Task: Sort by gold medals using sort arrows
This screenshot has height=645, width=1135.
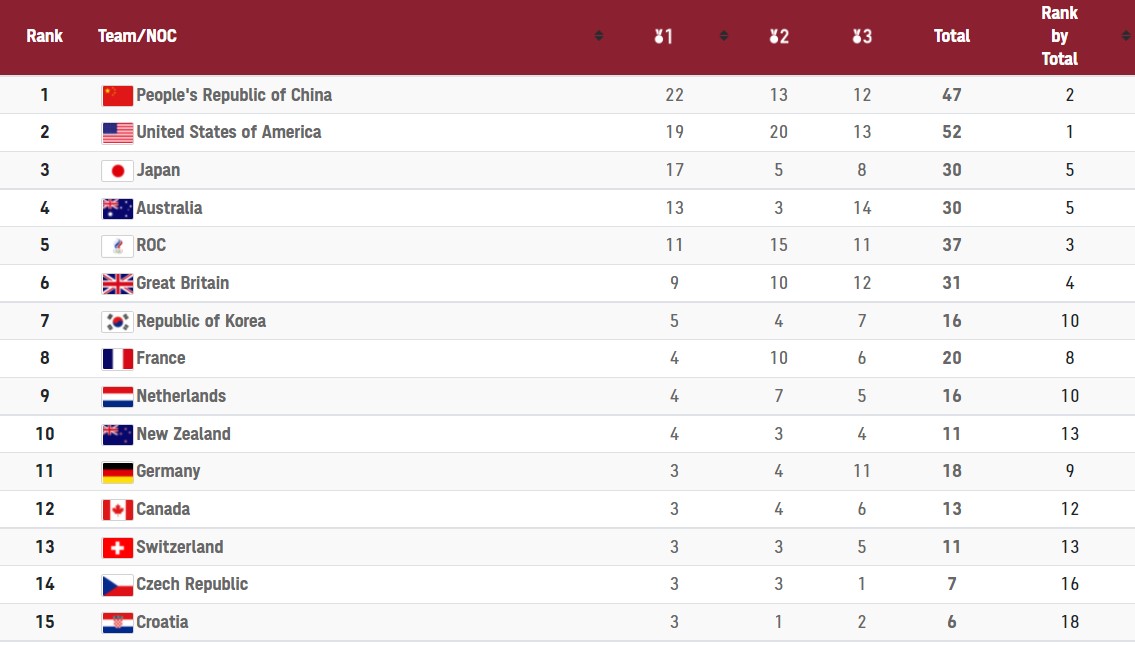Action: [x=723, y=36]
